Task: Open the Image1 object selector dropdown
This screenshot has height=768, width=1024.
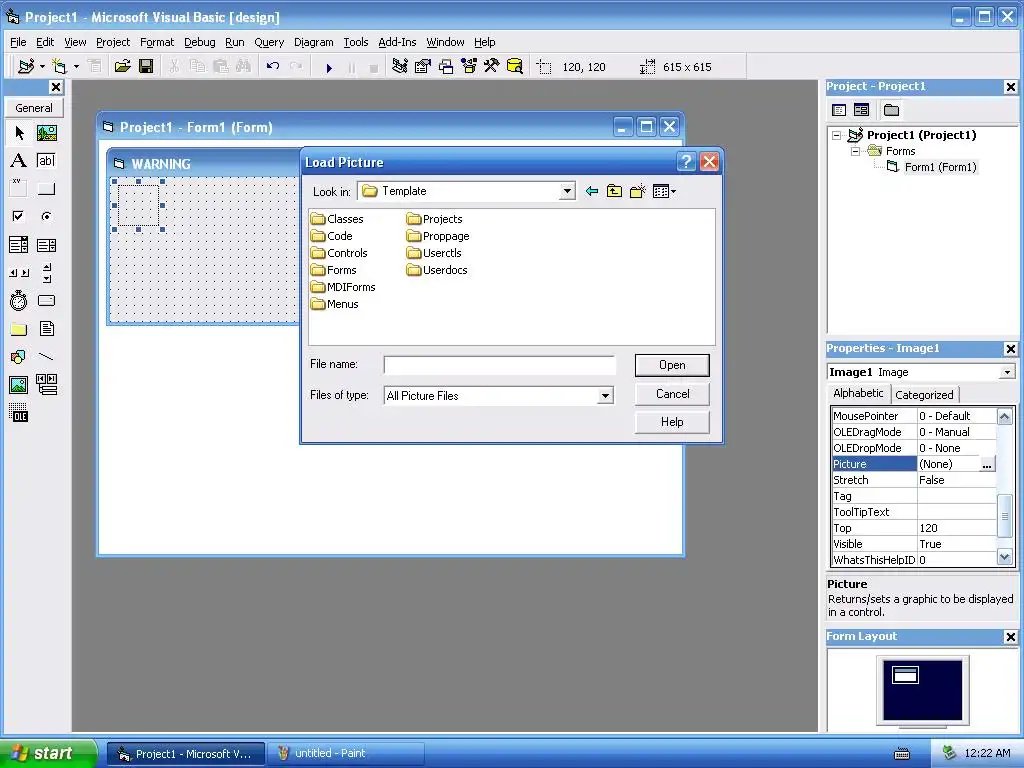Action: (x=1007, y=372)
